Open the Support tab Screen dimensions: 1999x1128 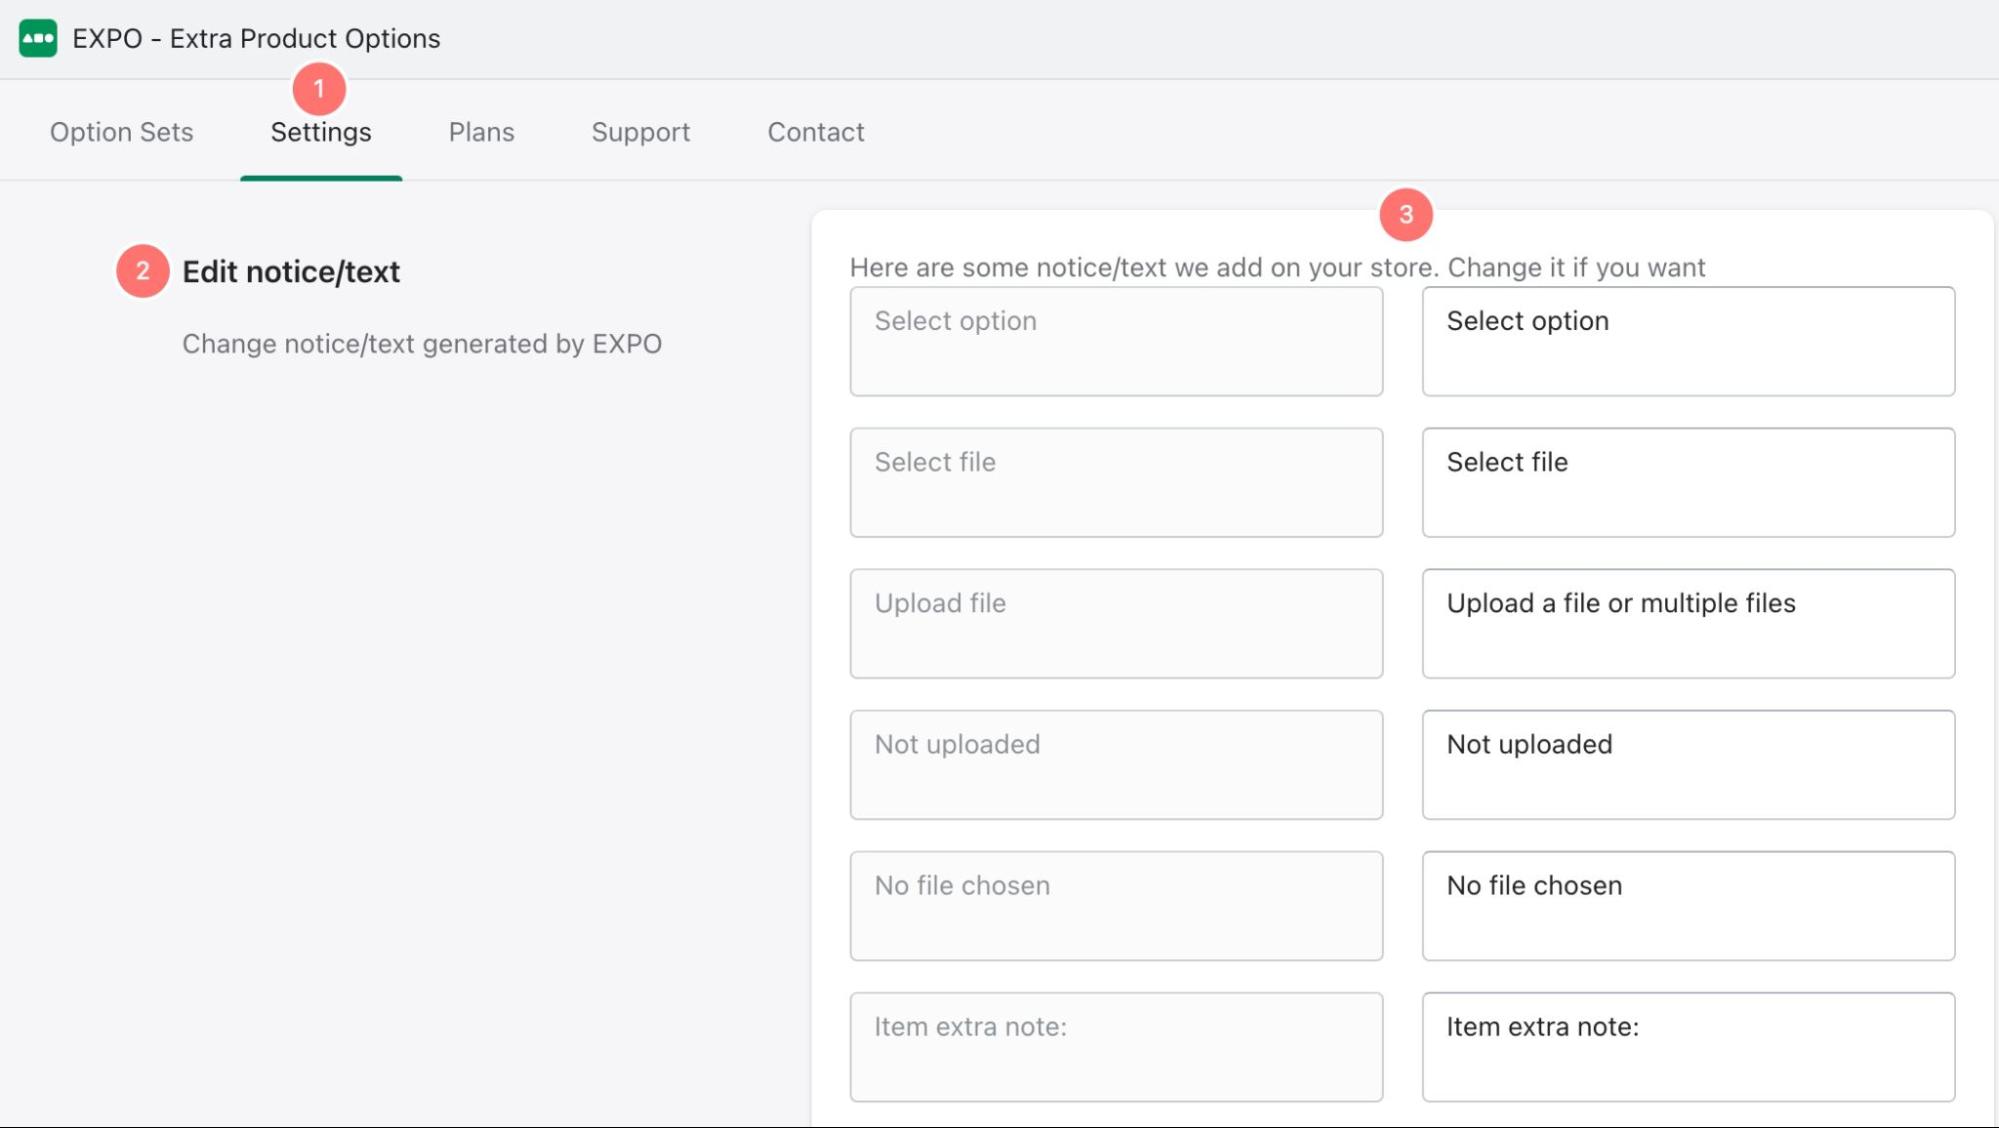pyautogui.click(x=641, y=132)
